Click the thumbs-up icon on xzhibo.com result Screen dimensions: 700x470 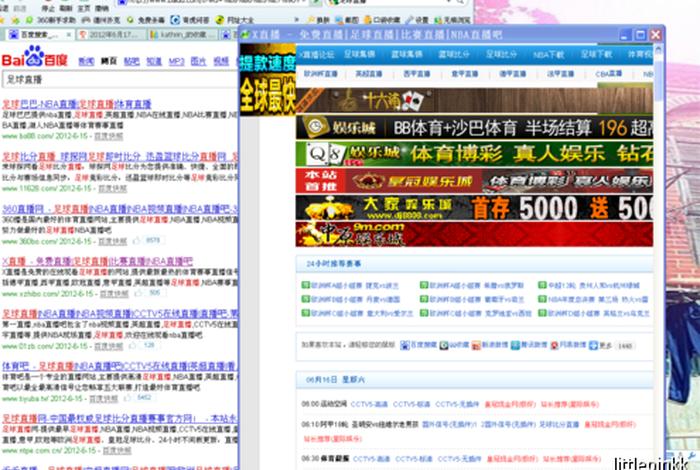click(x=138, y=293)
